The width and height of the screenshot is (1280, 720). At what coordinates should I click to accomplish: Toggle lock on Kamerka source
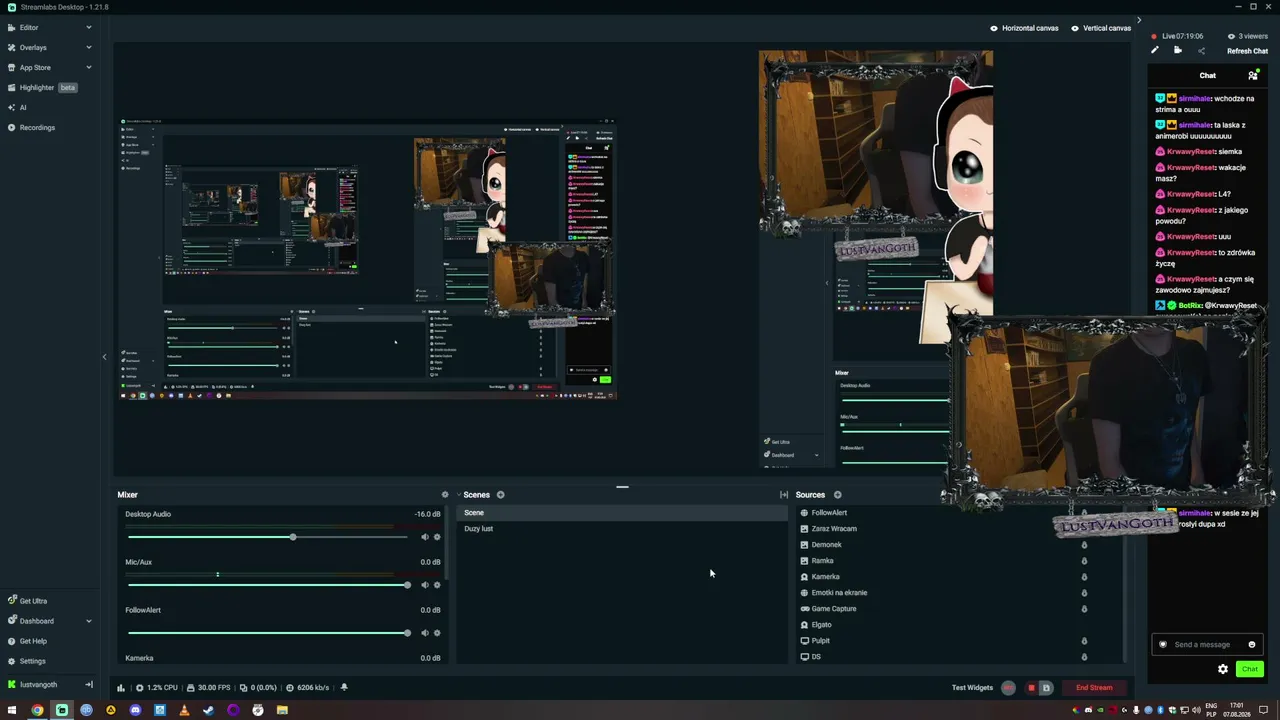point(1084,577)
